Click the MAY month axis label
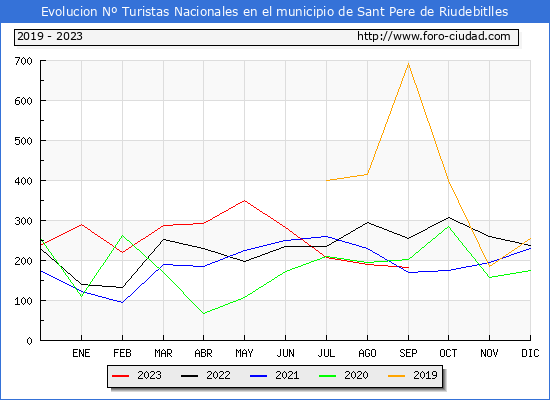Image resolution: width=550 pixels, height=400 pixels. tap(244, 353)
